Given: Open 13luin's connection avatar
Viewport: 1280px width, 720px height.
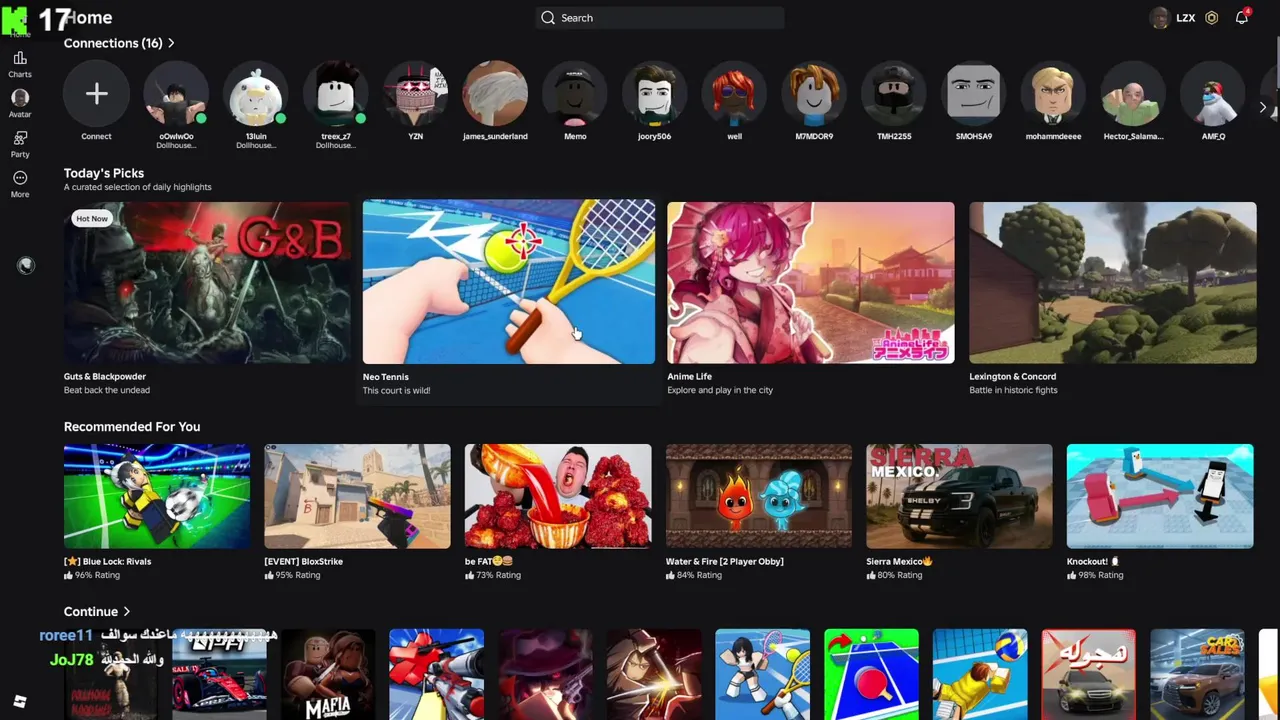Looking at the screenshot, I should pyautogui.click(x=256, y=94).
